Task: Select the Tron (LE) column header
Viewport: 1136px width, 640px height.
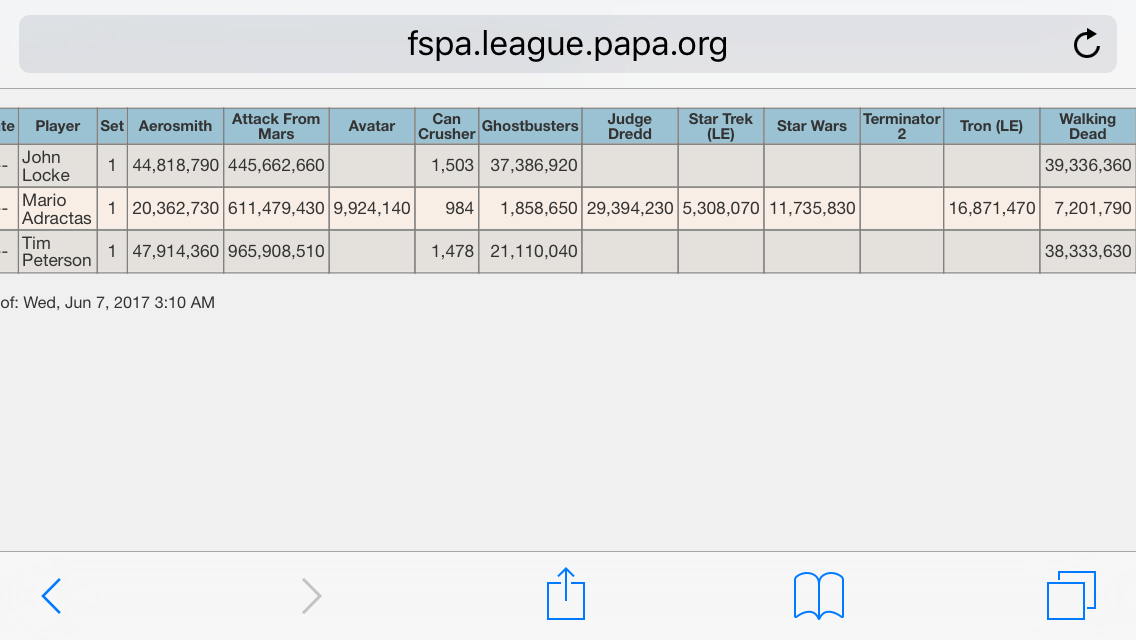Action: [x=991, y=126]
